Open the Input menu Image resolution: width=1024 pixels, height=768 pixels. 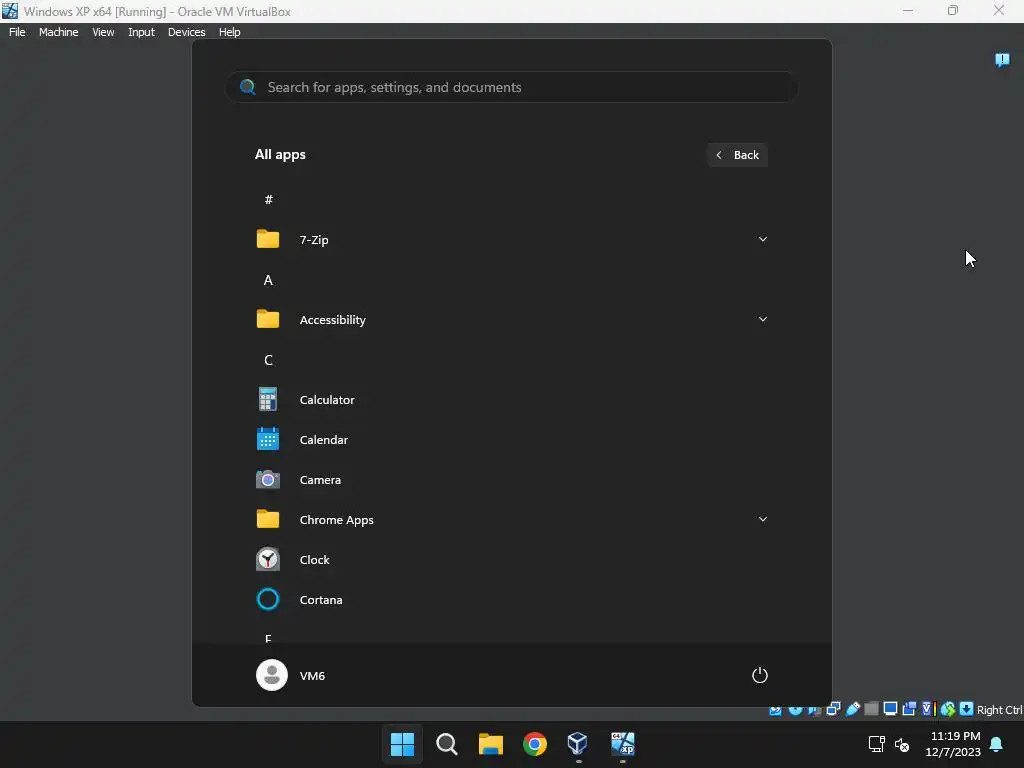[141, 32]
